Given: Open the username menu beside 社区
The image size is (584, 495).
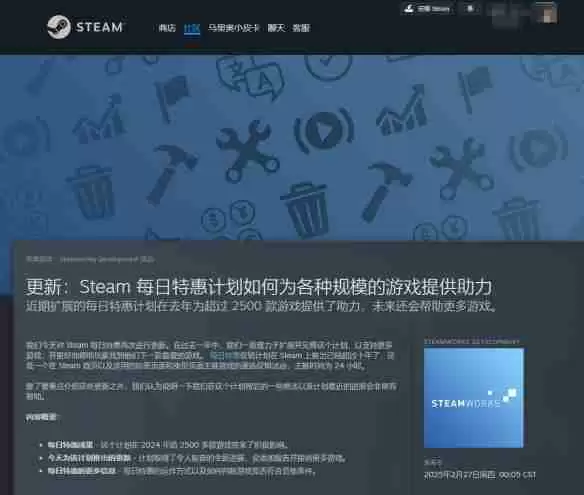Looking at the screenshot, I should tap(233, 28).
